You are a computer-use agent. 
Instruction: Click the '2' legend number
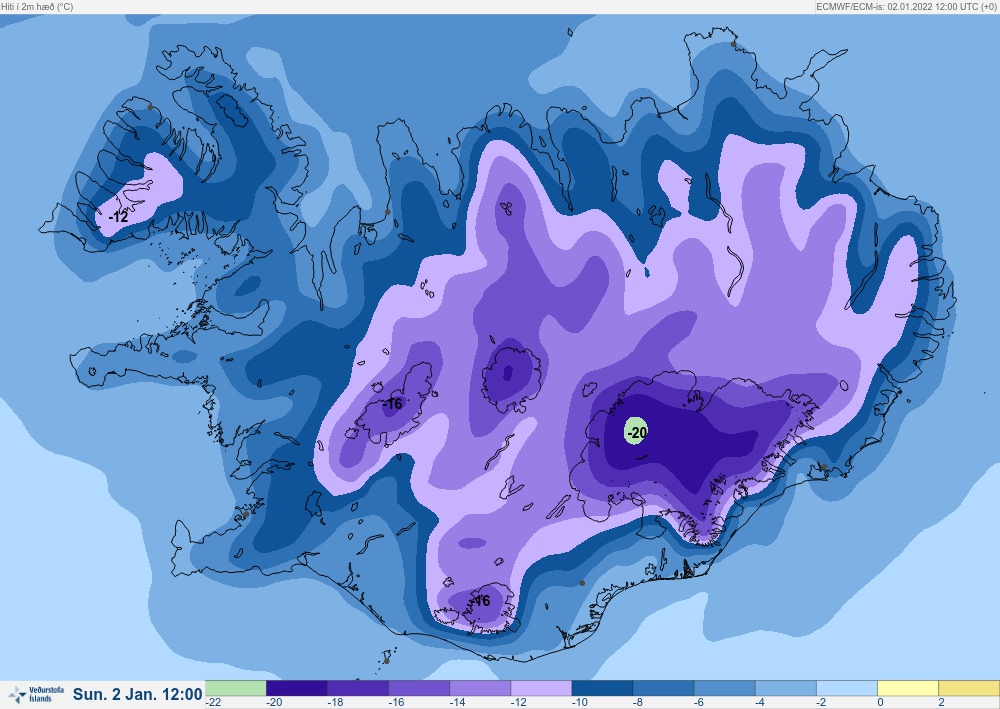click(941, 702)
